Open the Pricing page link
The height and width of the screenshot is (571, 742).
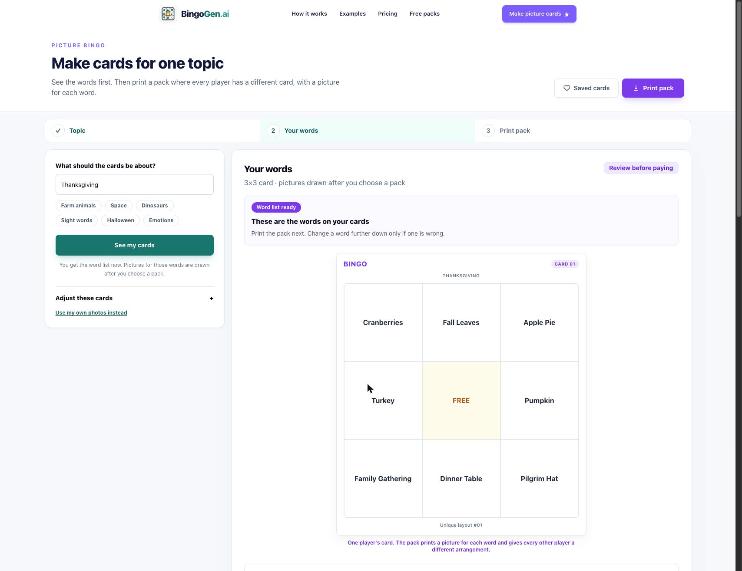coord(387,14)
